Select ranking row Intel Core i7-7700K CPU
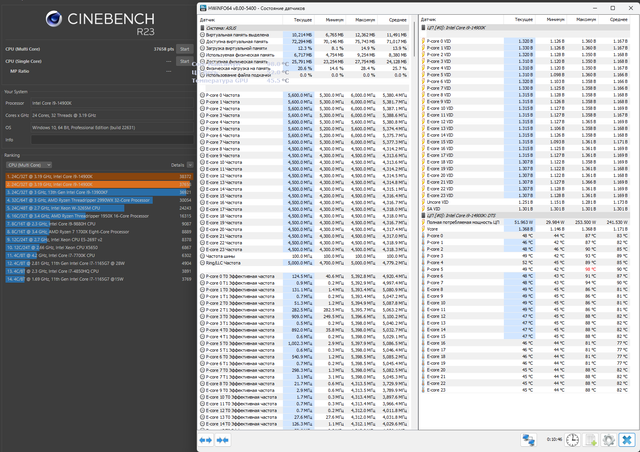 [99, 255]
